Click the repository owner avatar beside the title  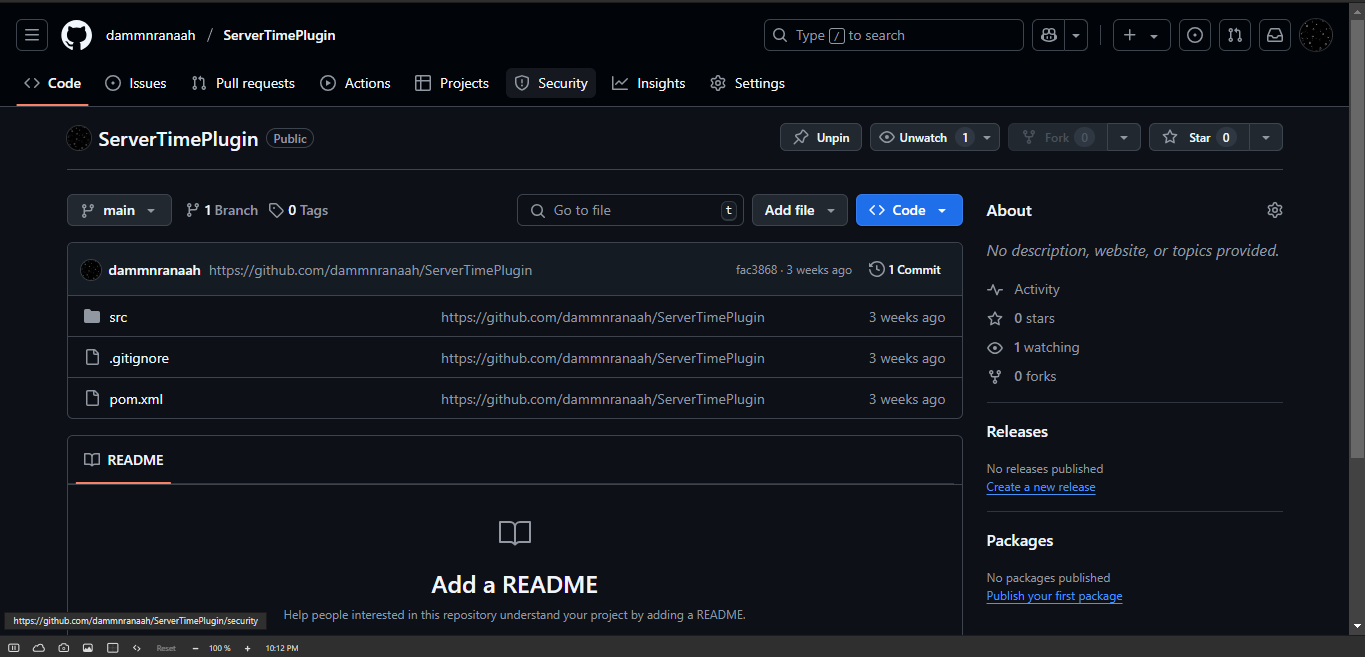click(79, 138)
